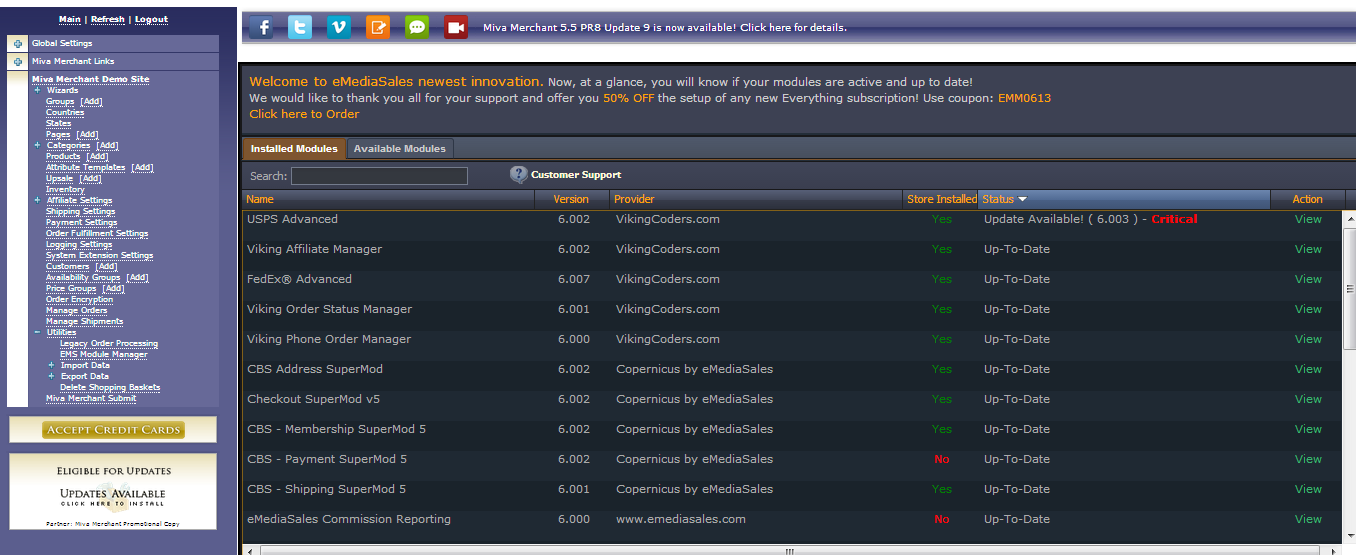Click the scroll up arrow of module list

(1349, 219)
